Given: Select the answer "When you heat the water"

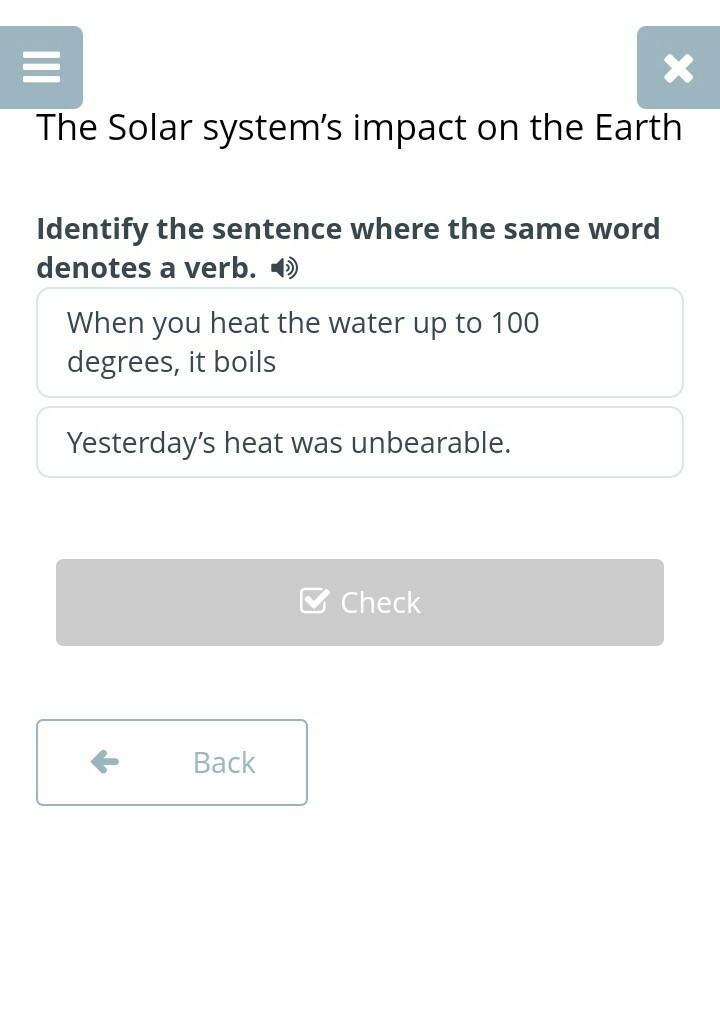Looking at the screenshot, I should [x=359, y=342].
